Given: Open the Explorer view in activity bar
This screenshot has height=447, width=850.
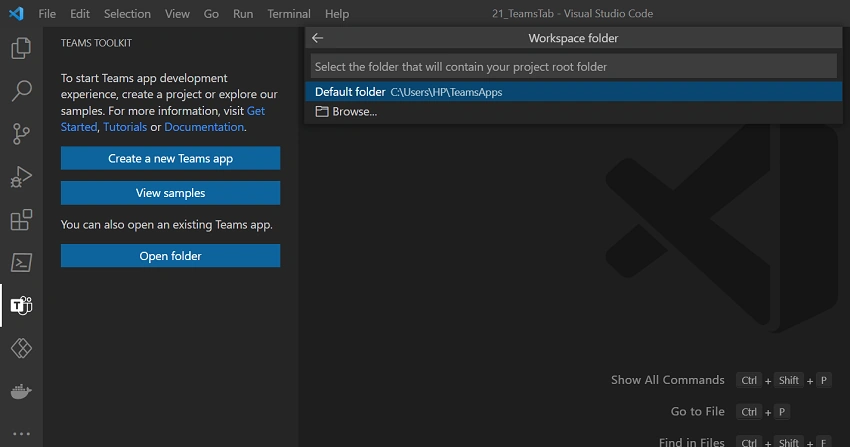Looking at the screenshot, I should (x=21, y=48).
